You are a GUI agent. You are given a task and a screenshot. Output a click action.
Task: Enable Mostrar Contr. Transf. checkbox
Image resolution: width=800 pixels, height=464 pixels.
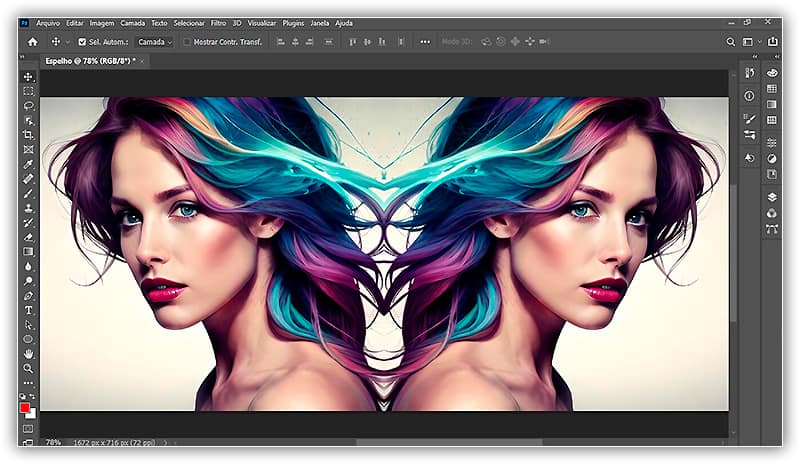[x=187, y=42]
